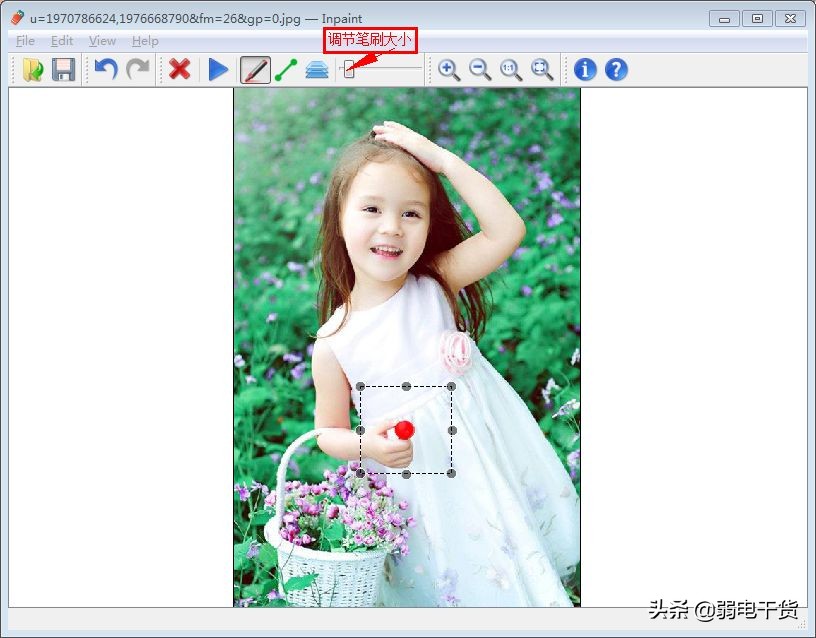
Task: Set zoom to actual size 1:1
Action: click(x=511, y=70)
